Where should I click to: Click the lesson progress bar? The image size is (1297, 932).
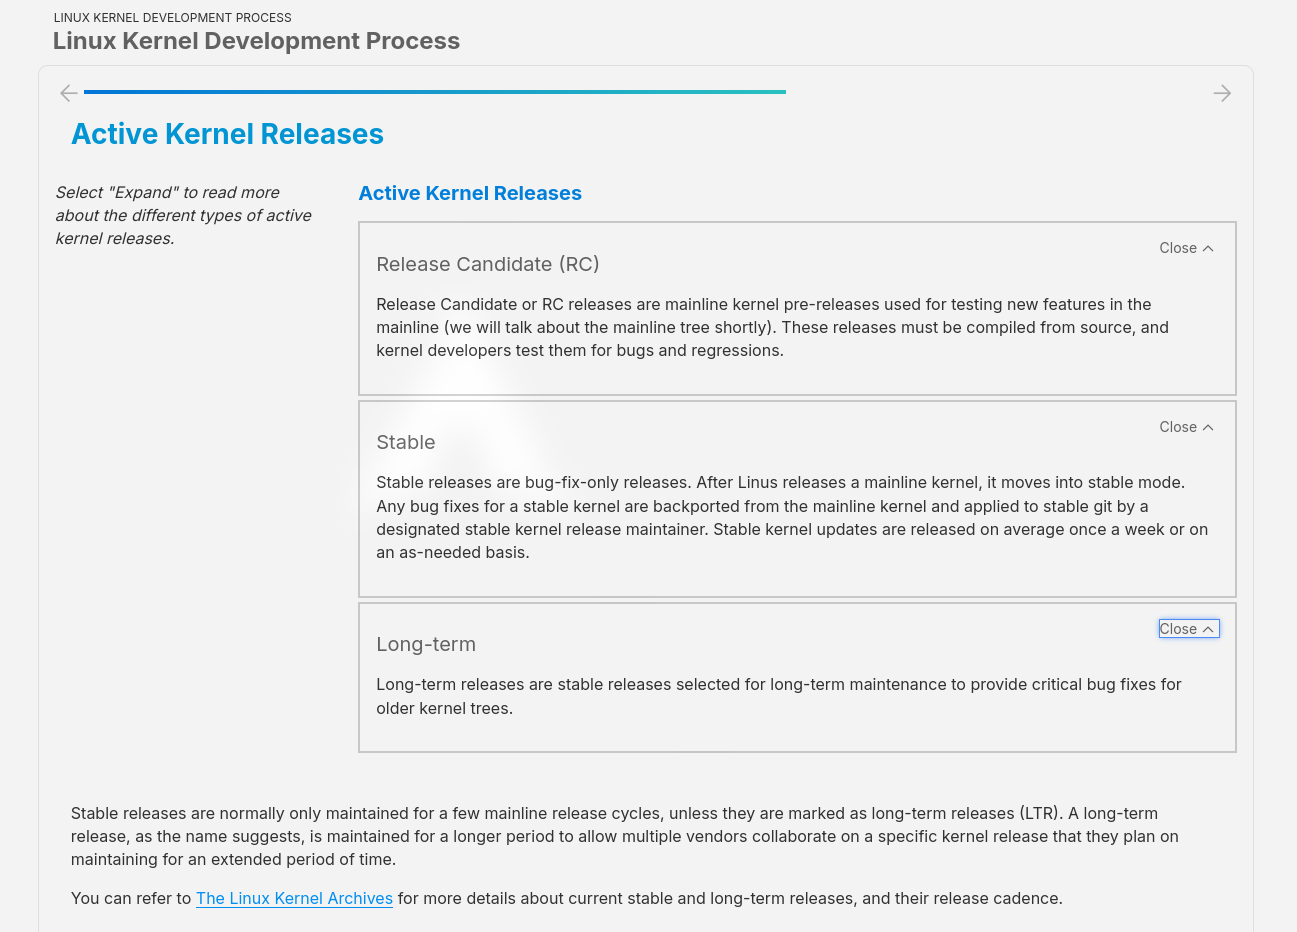tap(434, 92)
